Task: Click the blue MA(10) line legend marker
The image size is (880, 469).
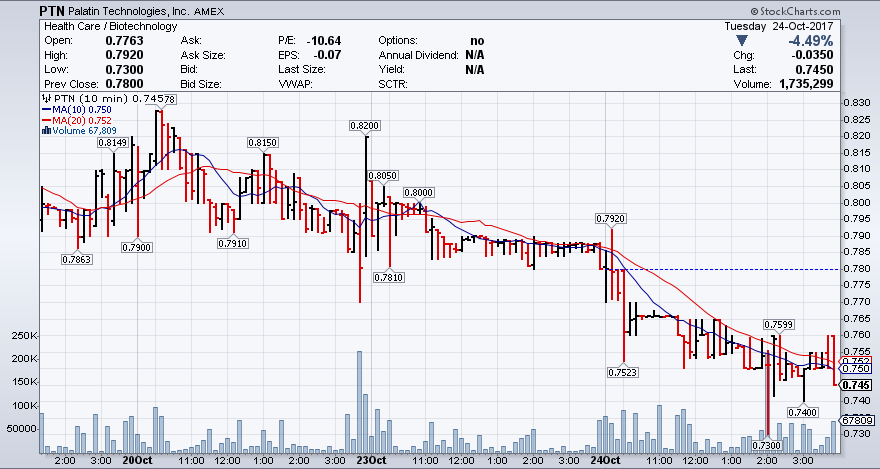Action: 45,109
